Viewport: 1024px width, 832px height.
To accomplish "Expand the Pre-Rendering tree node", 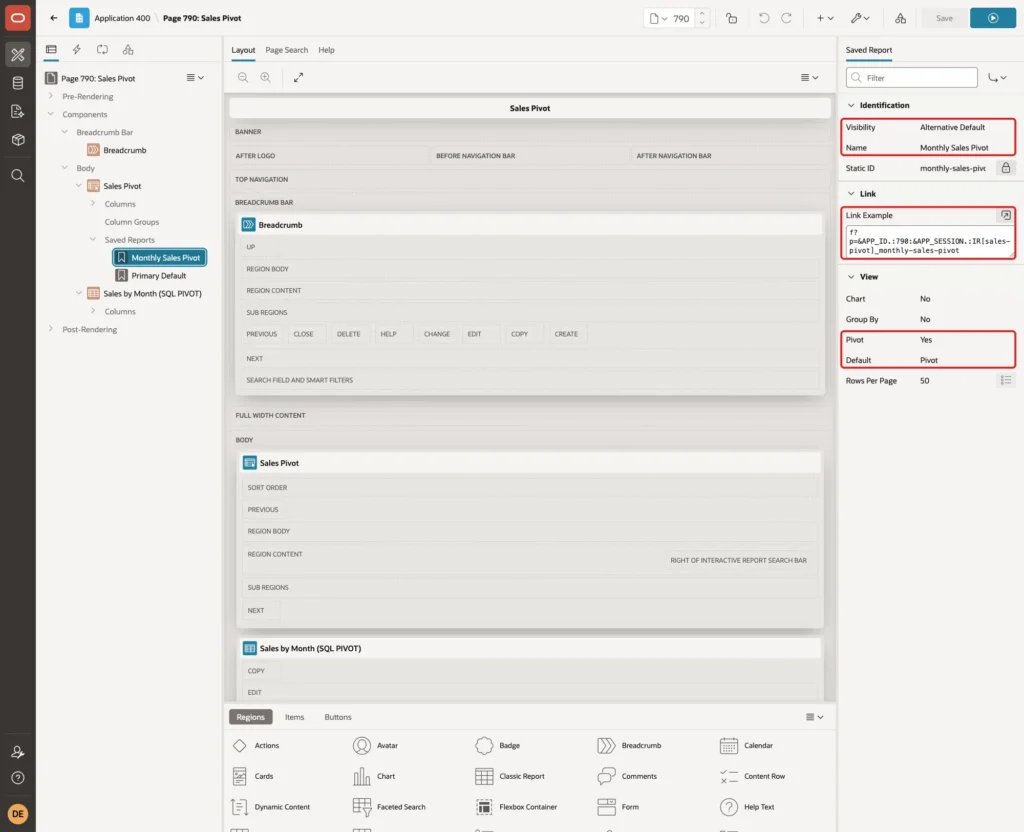I will tap(51, 96).
